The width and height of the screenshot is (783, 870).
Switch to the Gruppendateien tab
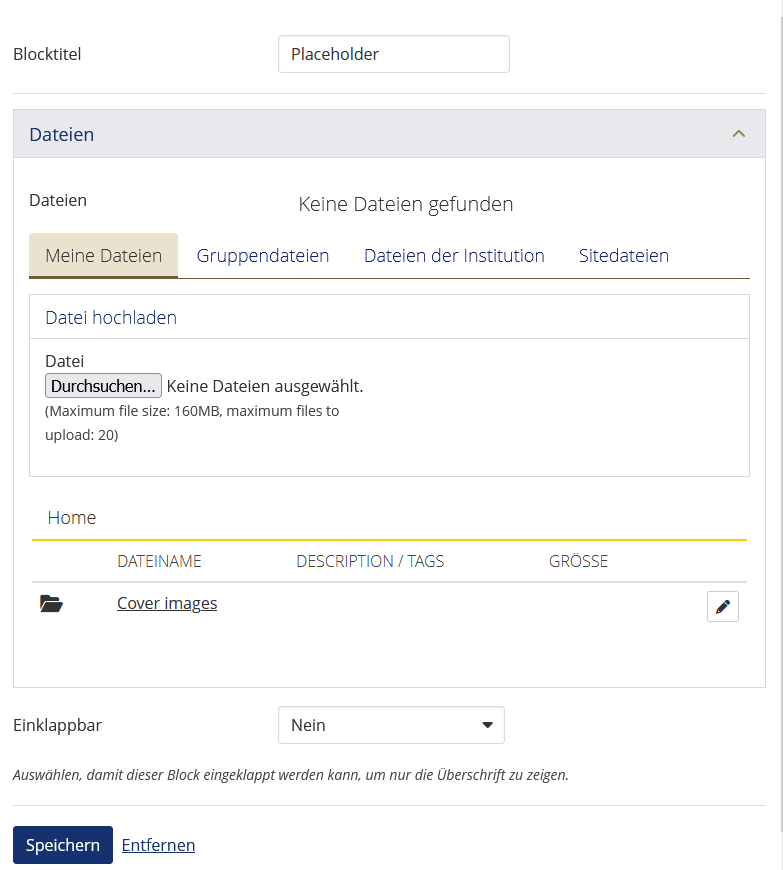point(262,255)
